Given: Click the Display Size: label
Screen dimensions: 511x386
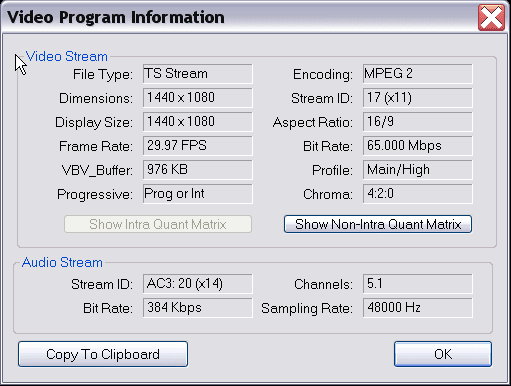Looking at the screenshot, I should click(94, 123).
